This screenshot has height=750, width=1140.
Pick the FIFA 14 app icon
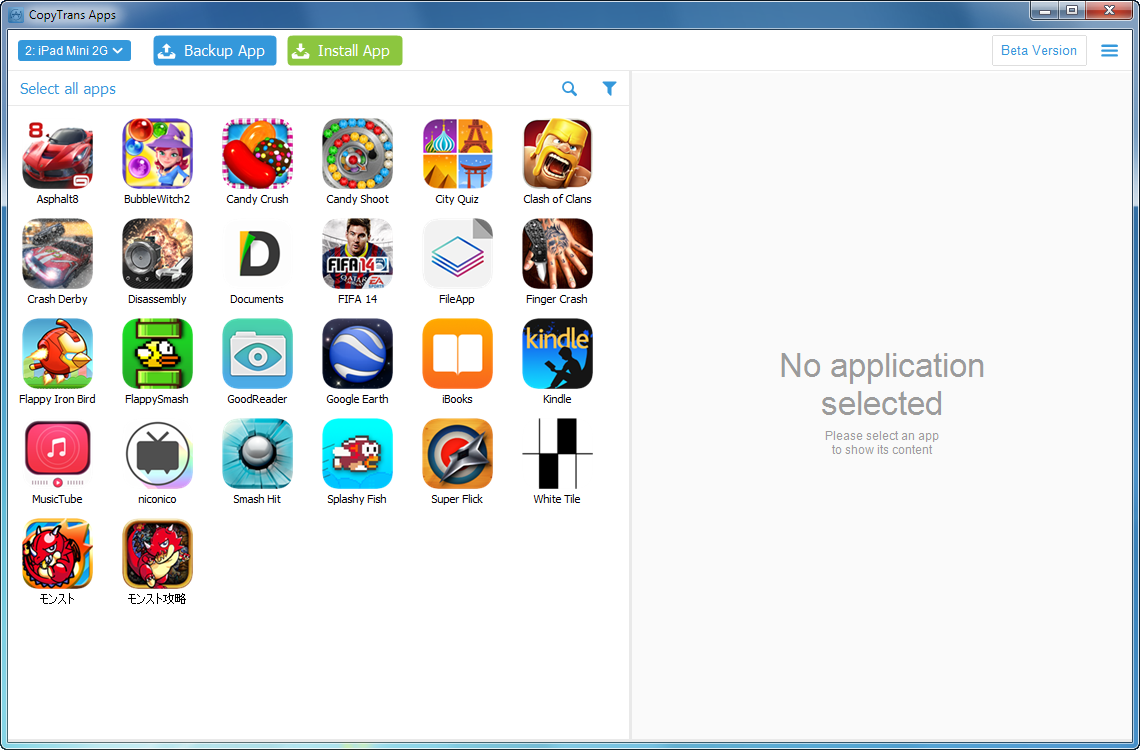click(358, 254)
